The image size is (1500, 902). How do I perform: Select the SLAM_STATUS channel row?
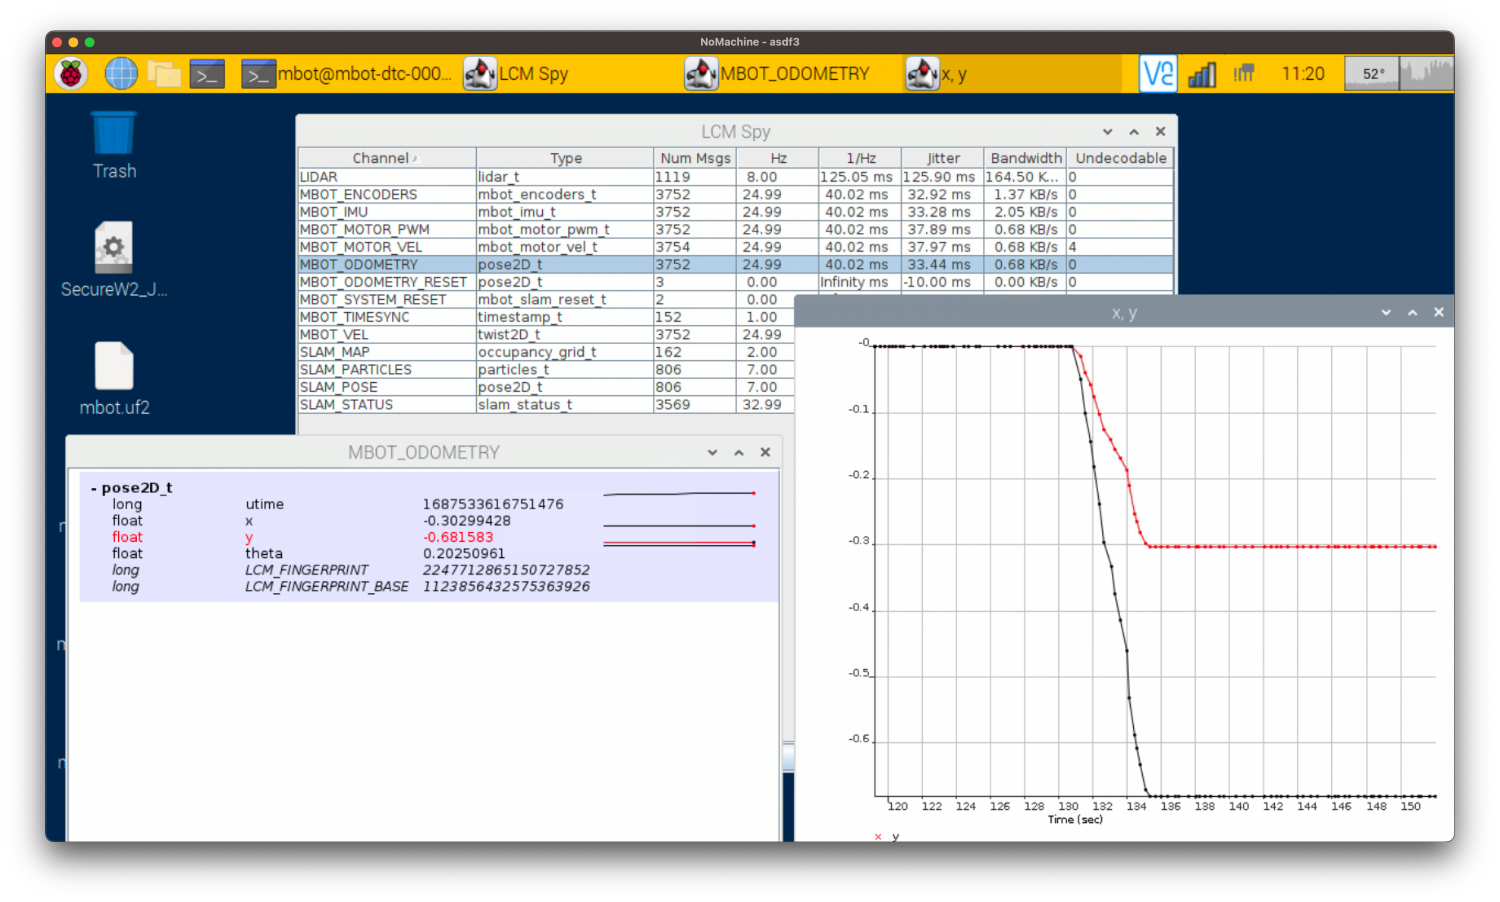coord(546,404)
